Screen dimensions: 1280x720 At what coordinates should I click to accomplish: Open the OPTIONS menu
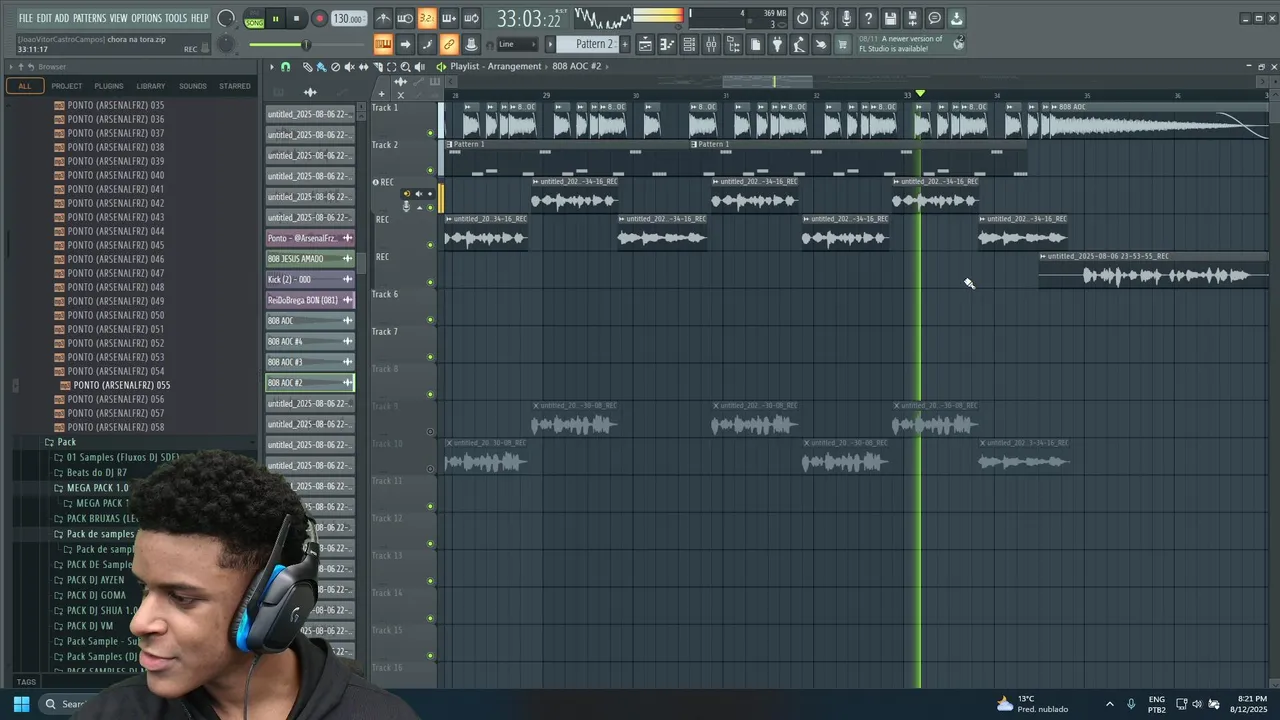coord(146,18)
